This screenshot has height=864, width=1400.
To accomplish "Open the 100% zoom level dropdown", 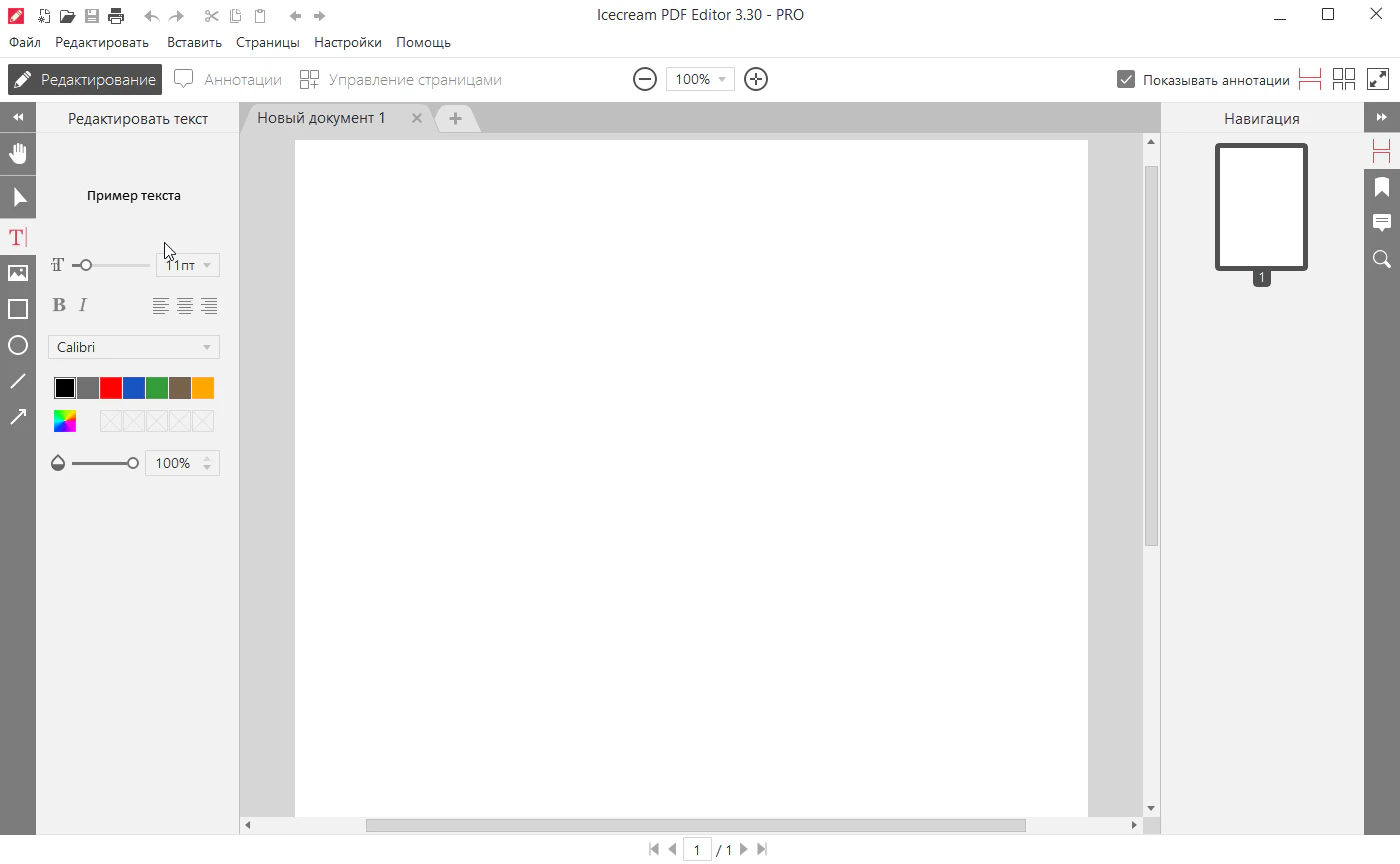I will pos(700,79).
